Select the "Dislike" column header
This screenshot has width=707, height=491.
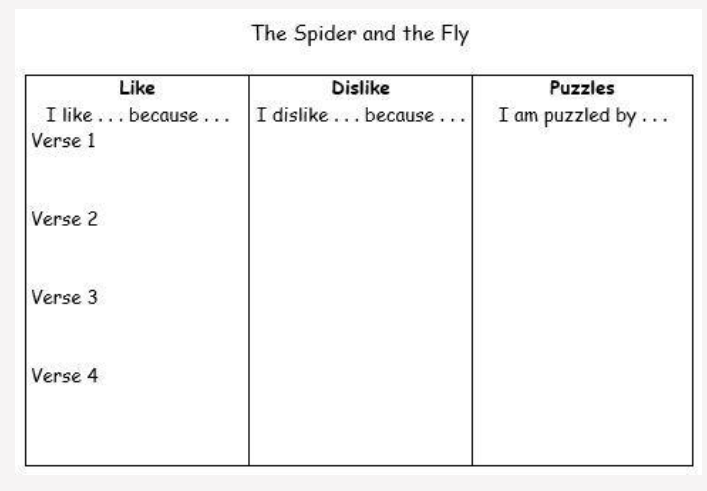360,87
